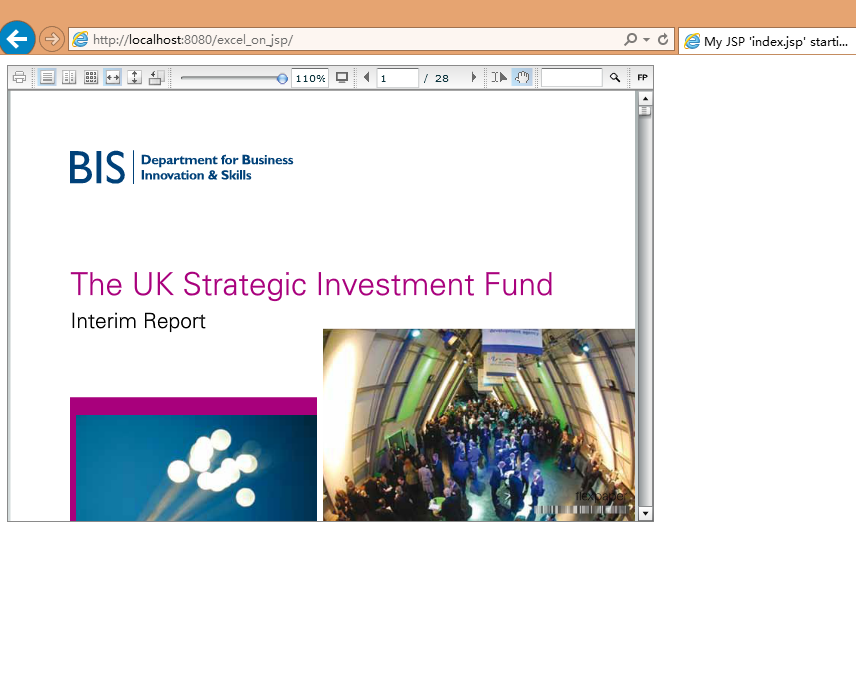Click the browser Forward arrow button
This screenshot has width=856, height=682.
(x=52, y=39)
